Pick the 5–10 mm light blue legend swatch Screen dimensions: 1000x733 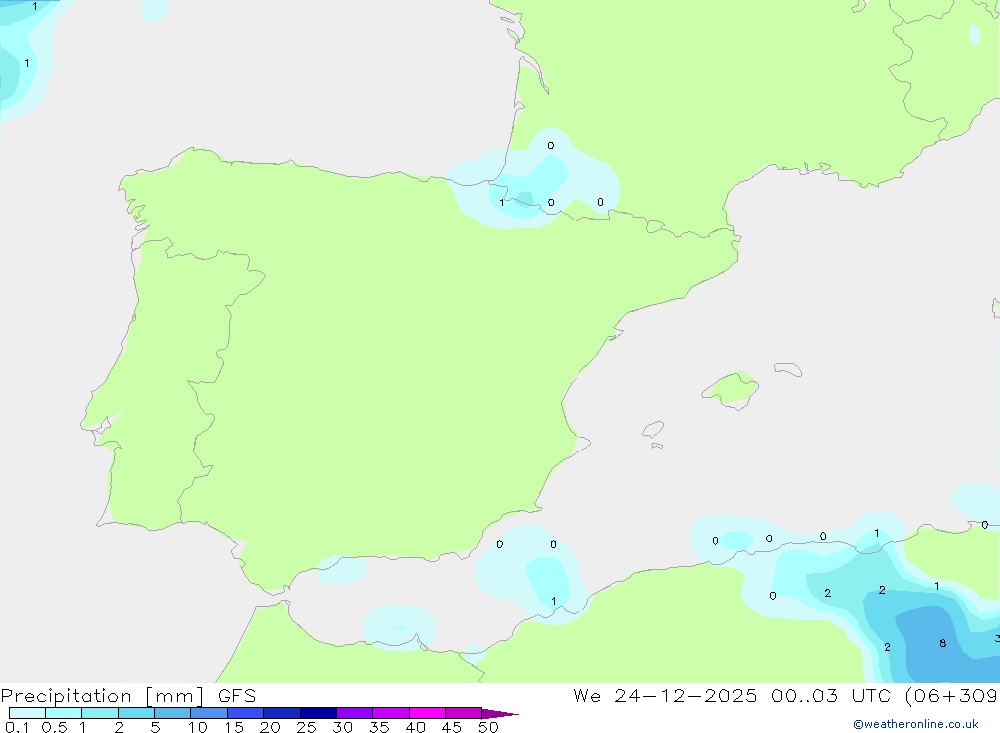172,713
